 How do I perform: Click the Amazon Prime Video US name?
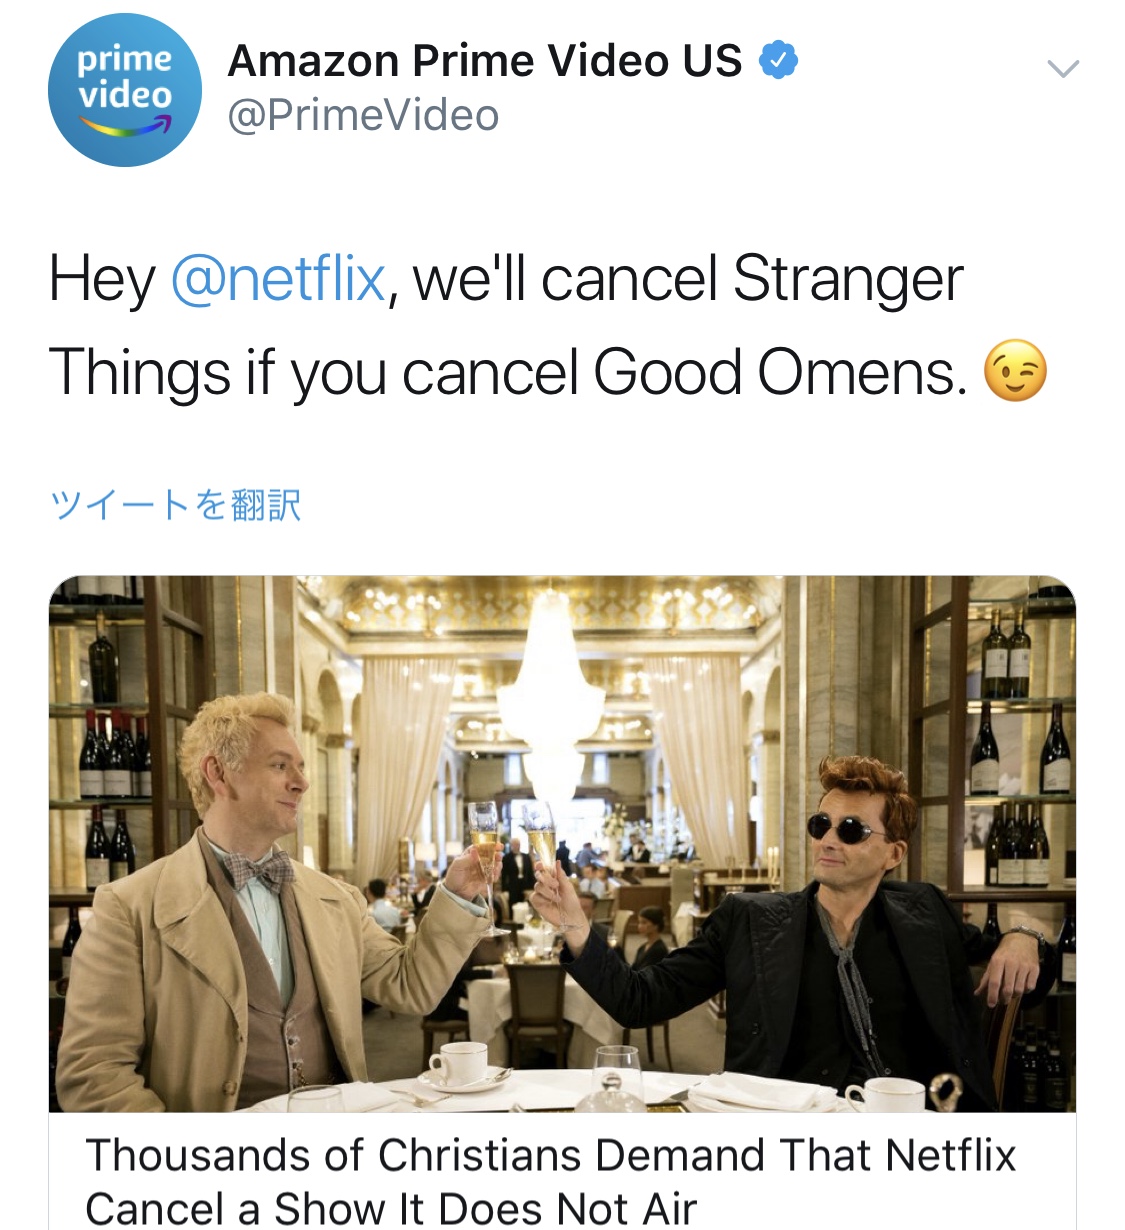coord(485,61)
